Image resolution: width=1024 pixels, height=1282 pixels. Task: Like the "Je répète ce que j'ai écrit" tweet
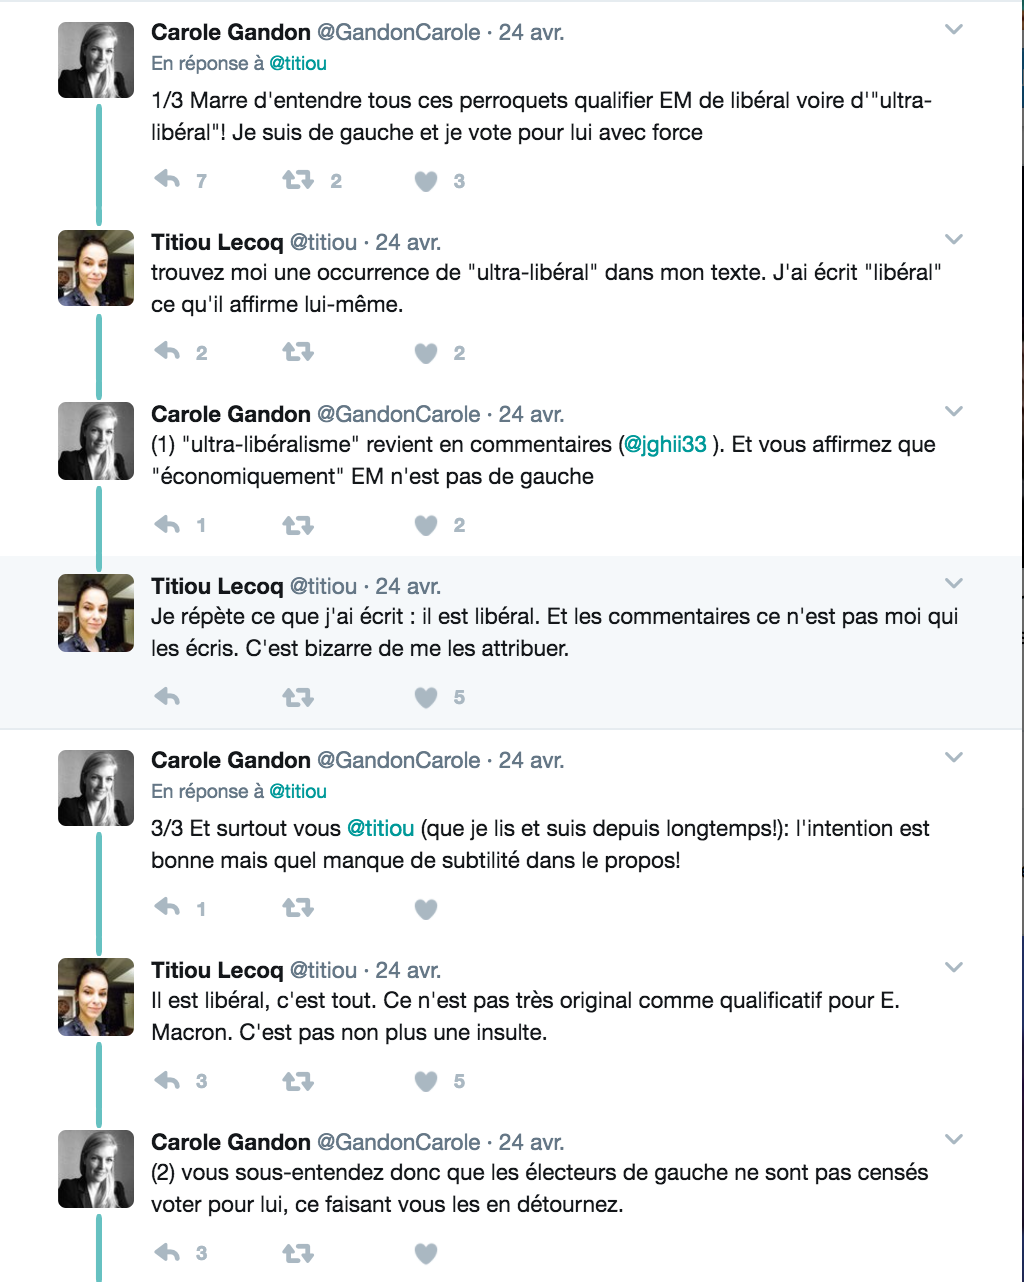426,697
